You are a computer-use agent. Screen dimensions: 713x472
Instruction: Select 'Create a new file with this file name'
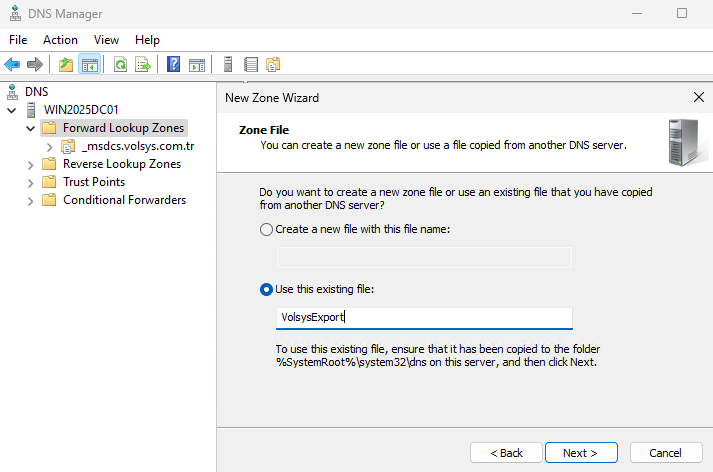pos(266,229)
